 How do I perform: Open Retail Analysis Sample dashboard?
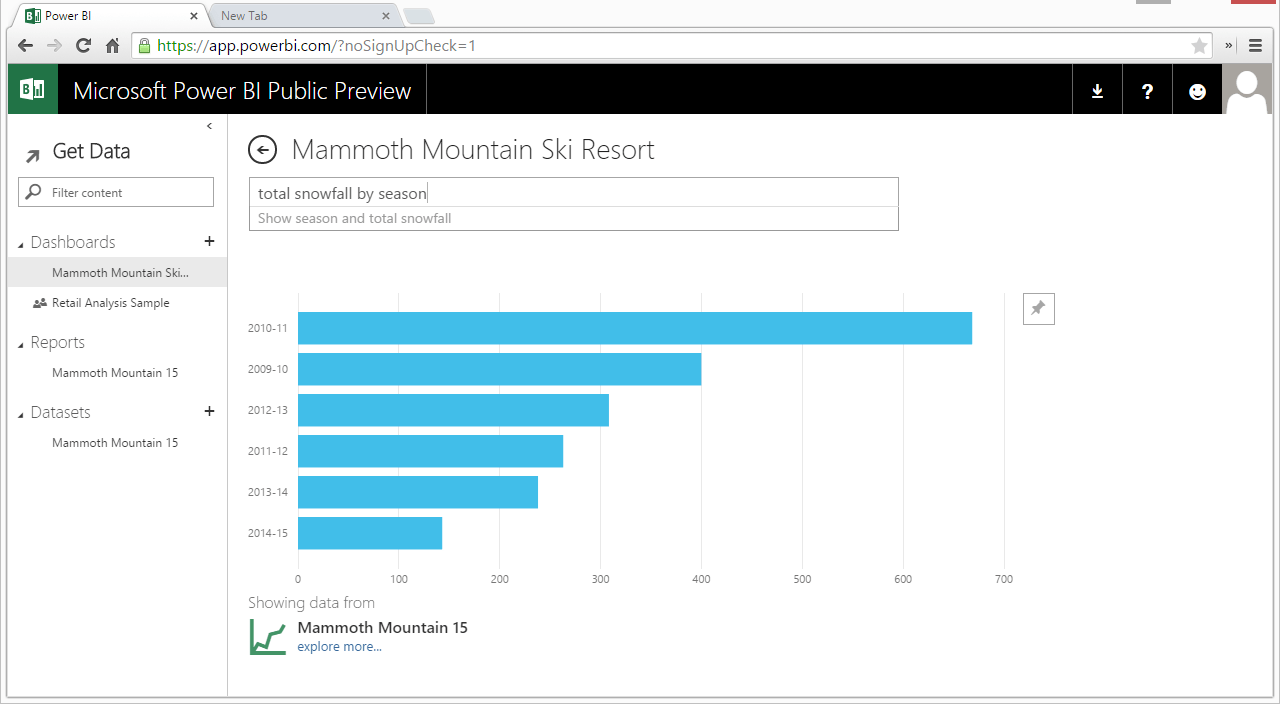click(110, 303)
